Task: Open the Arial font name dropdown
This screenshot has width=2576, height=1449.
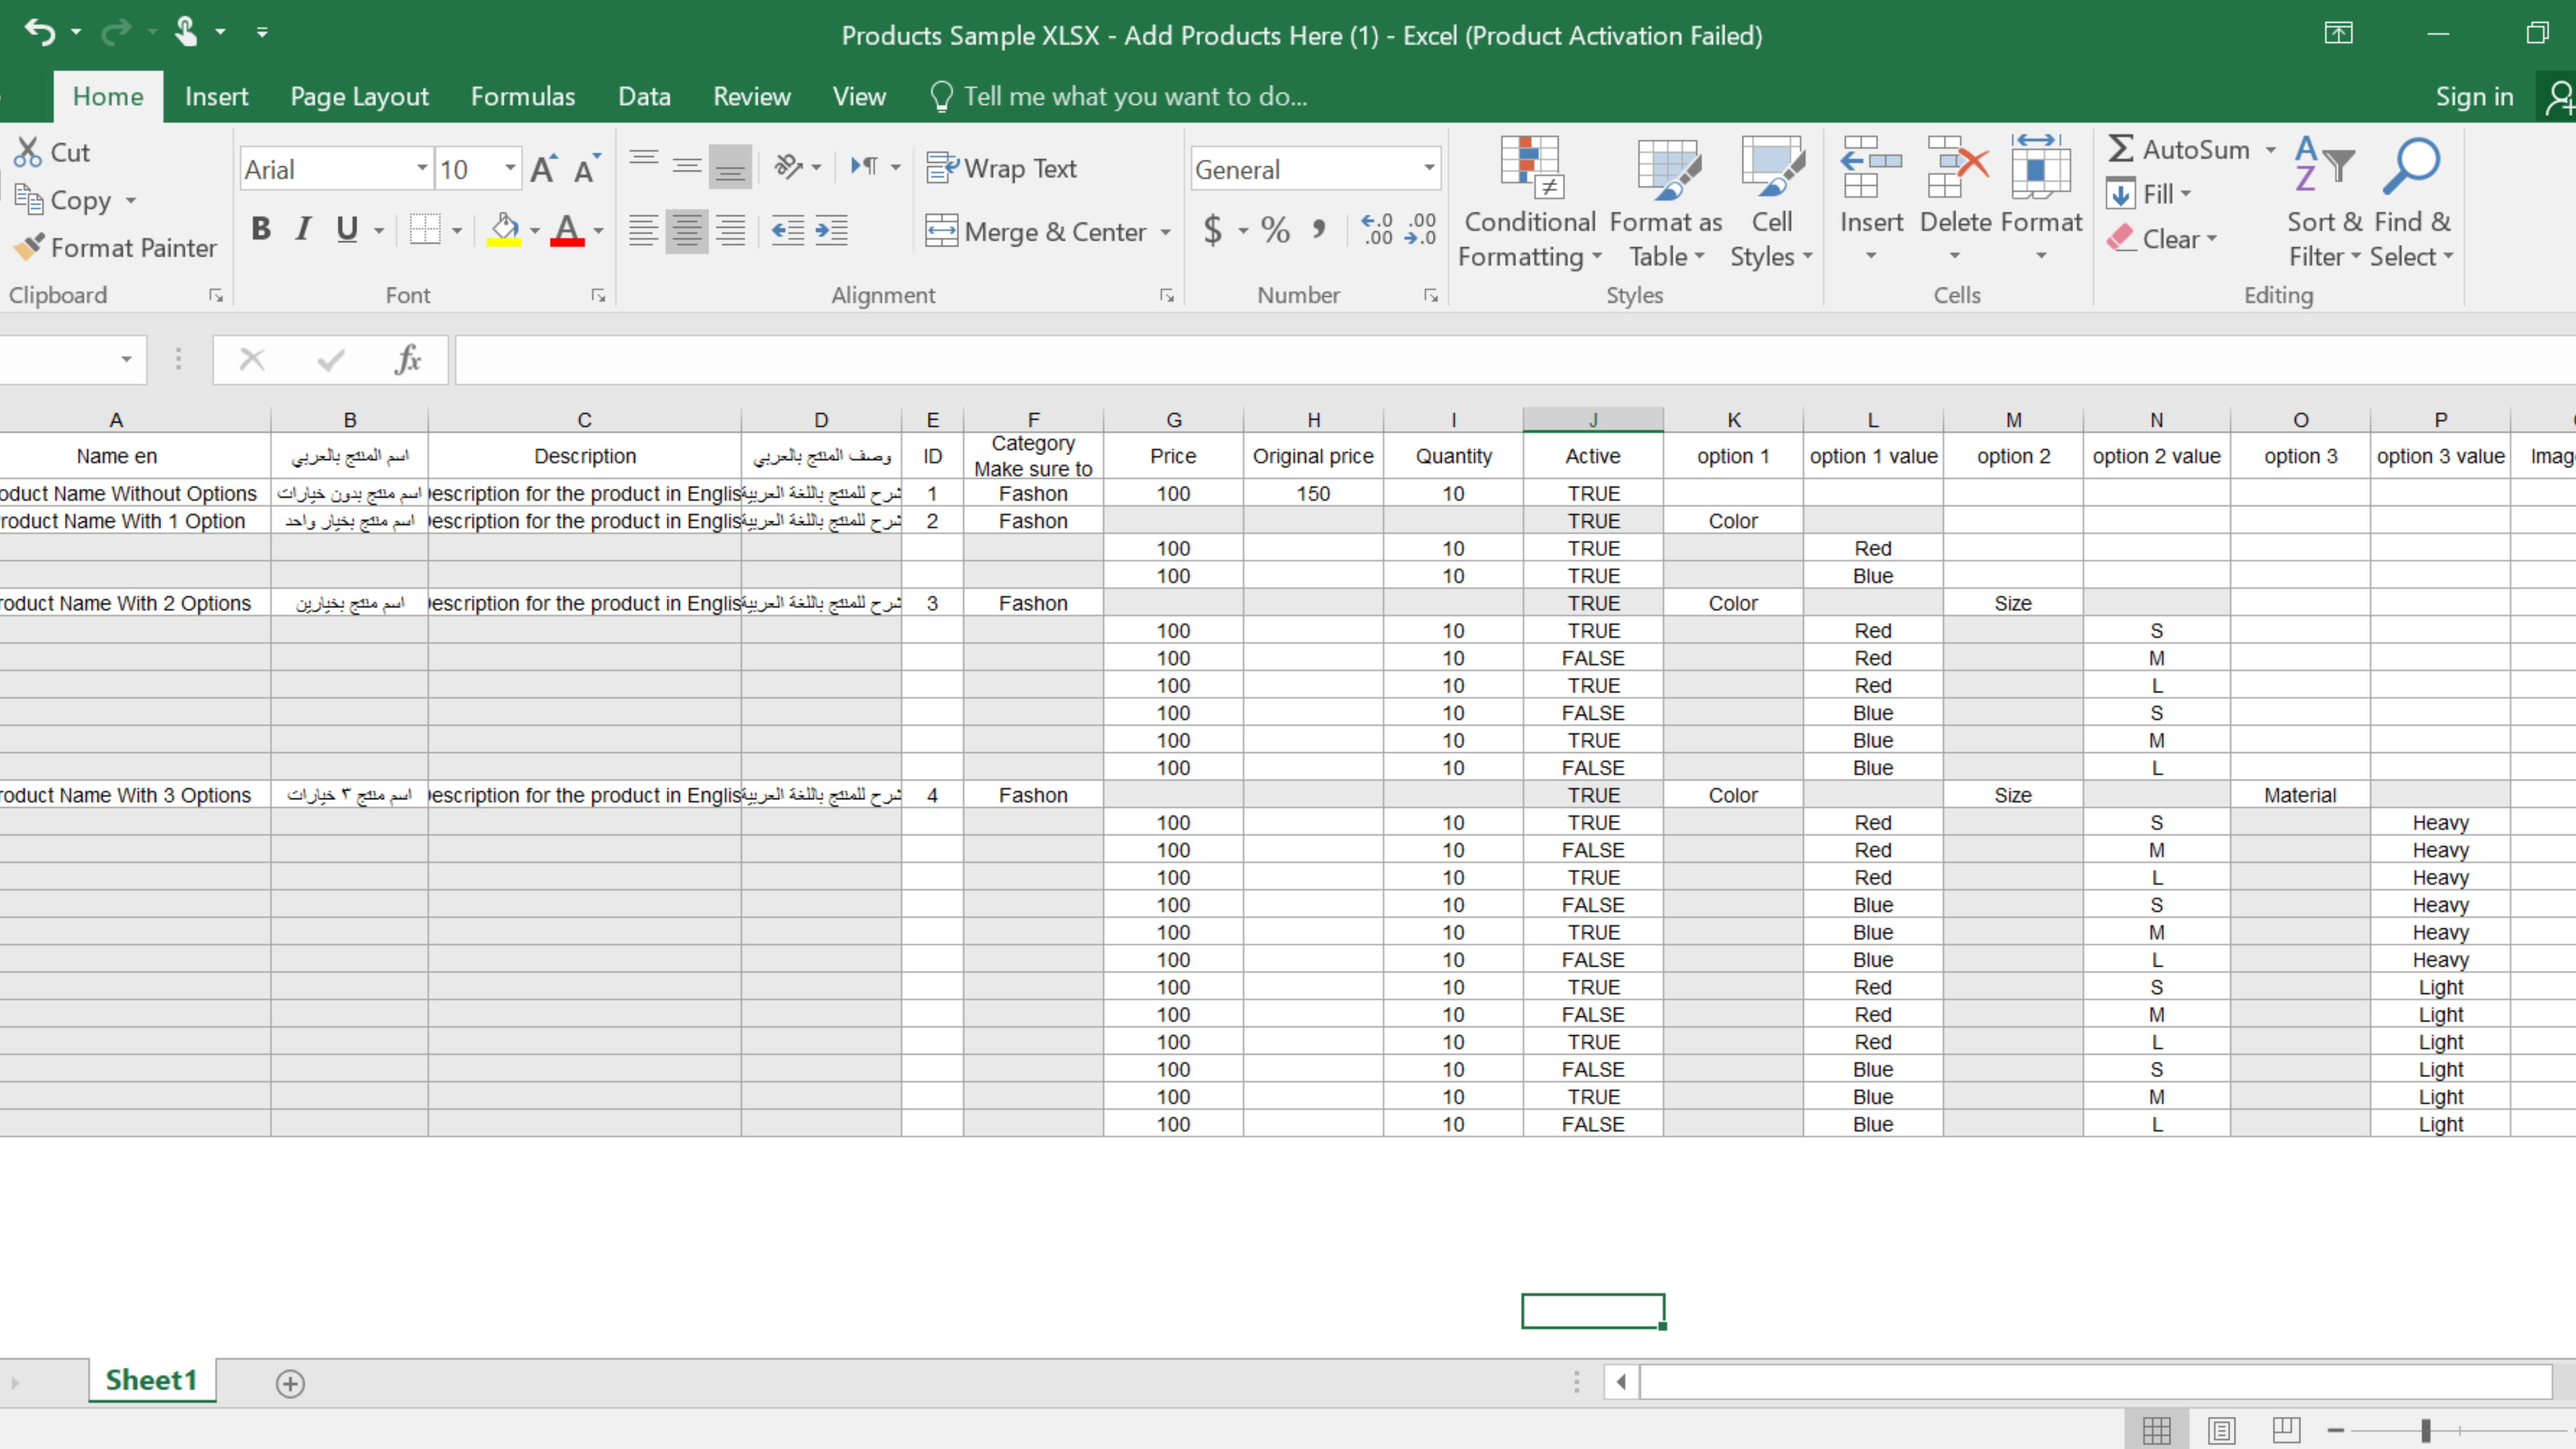Action: coord(422,168)
